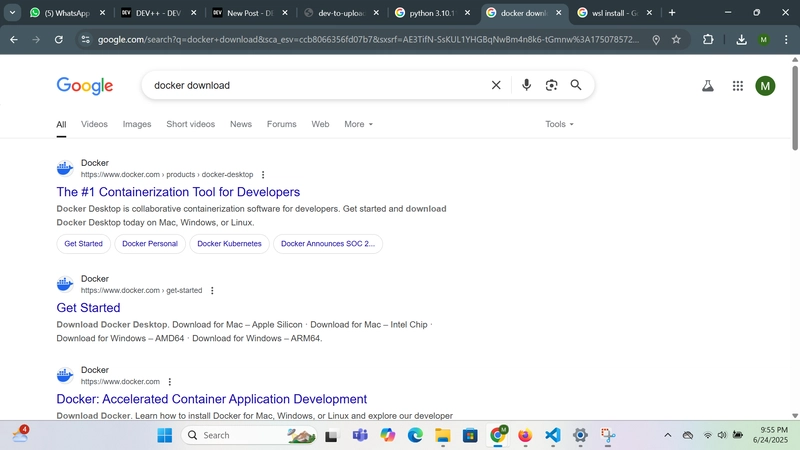Open Visual Studio Code from the taskbar
The width and height of the screenshot is (800, 450).
click(x=553, y=435)
